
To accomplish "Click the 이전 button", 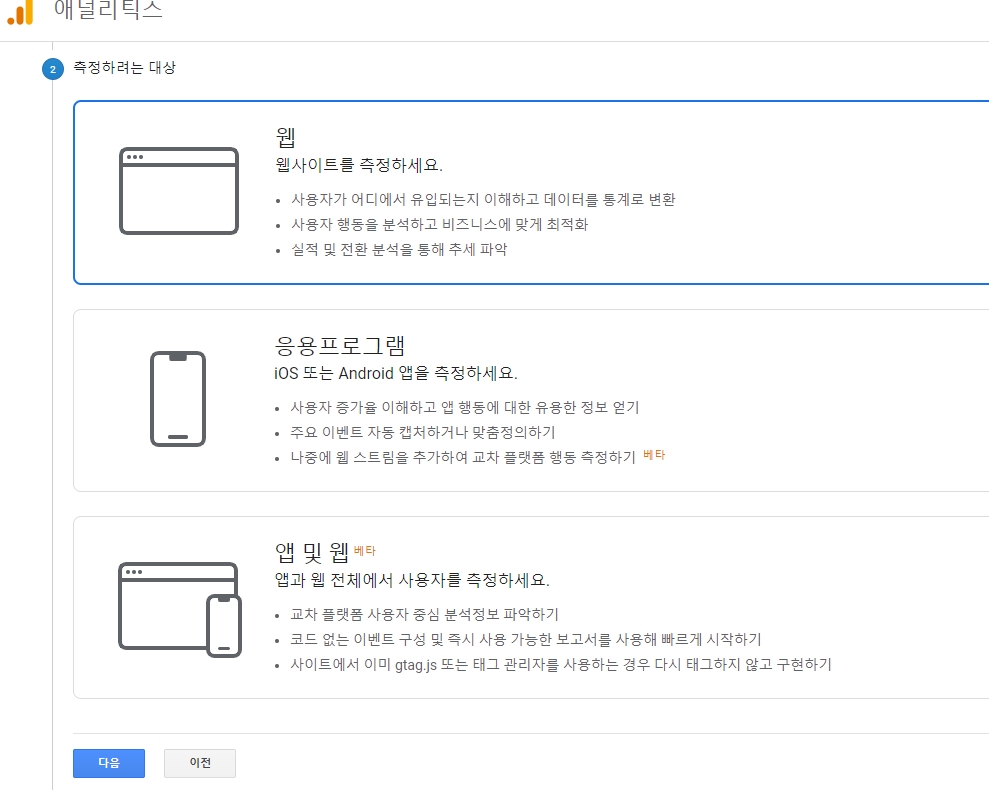I will tap(200, 763).
